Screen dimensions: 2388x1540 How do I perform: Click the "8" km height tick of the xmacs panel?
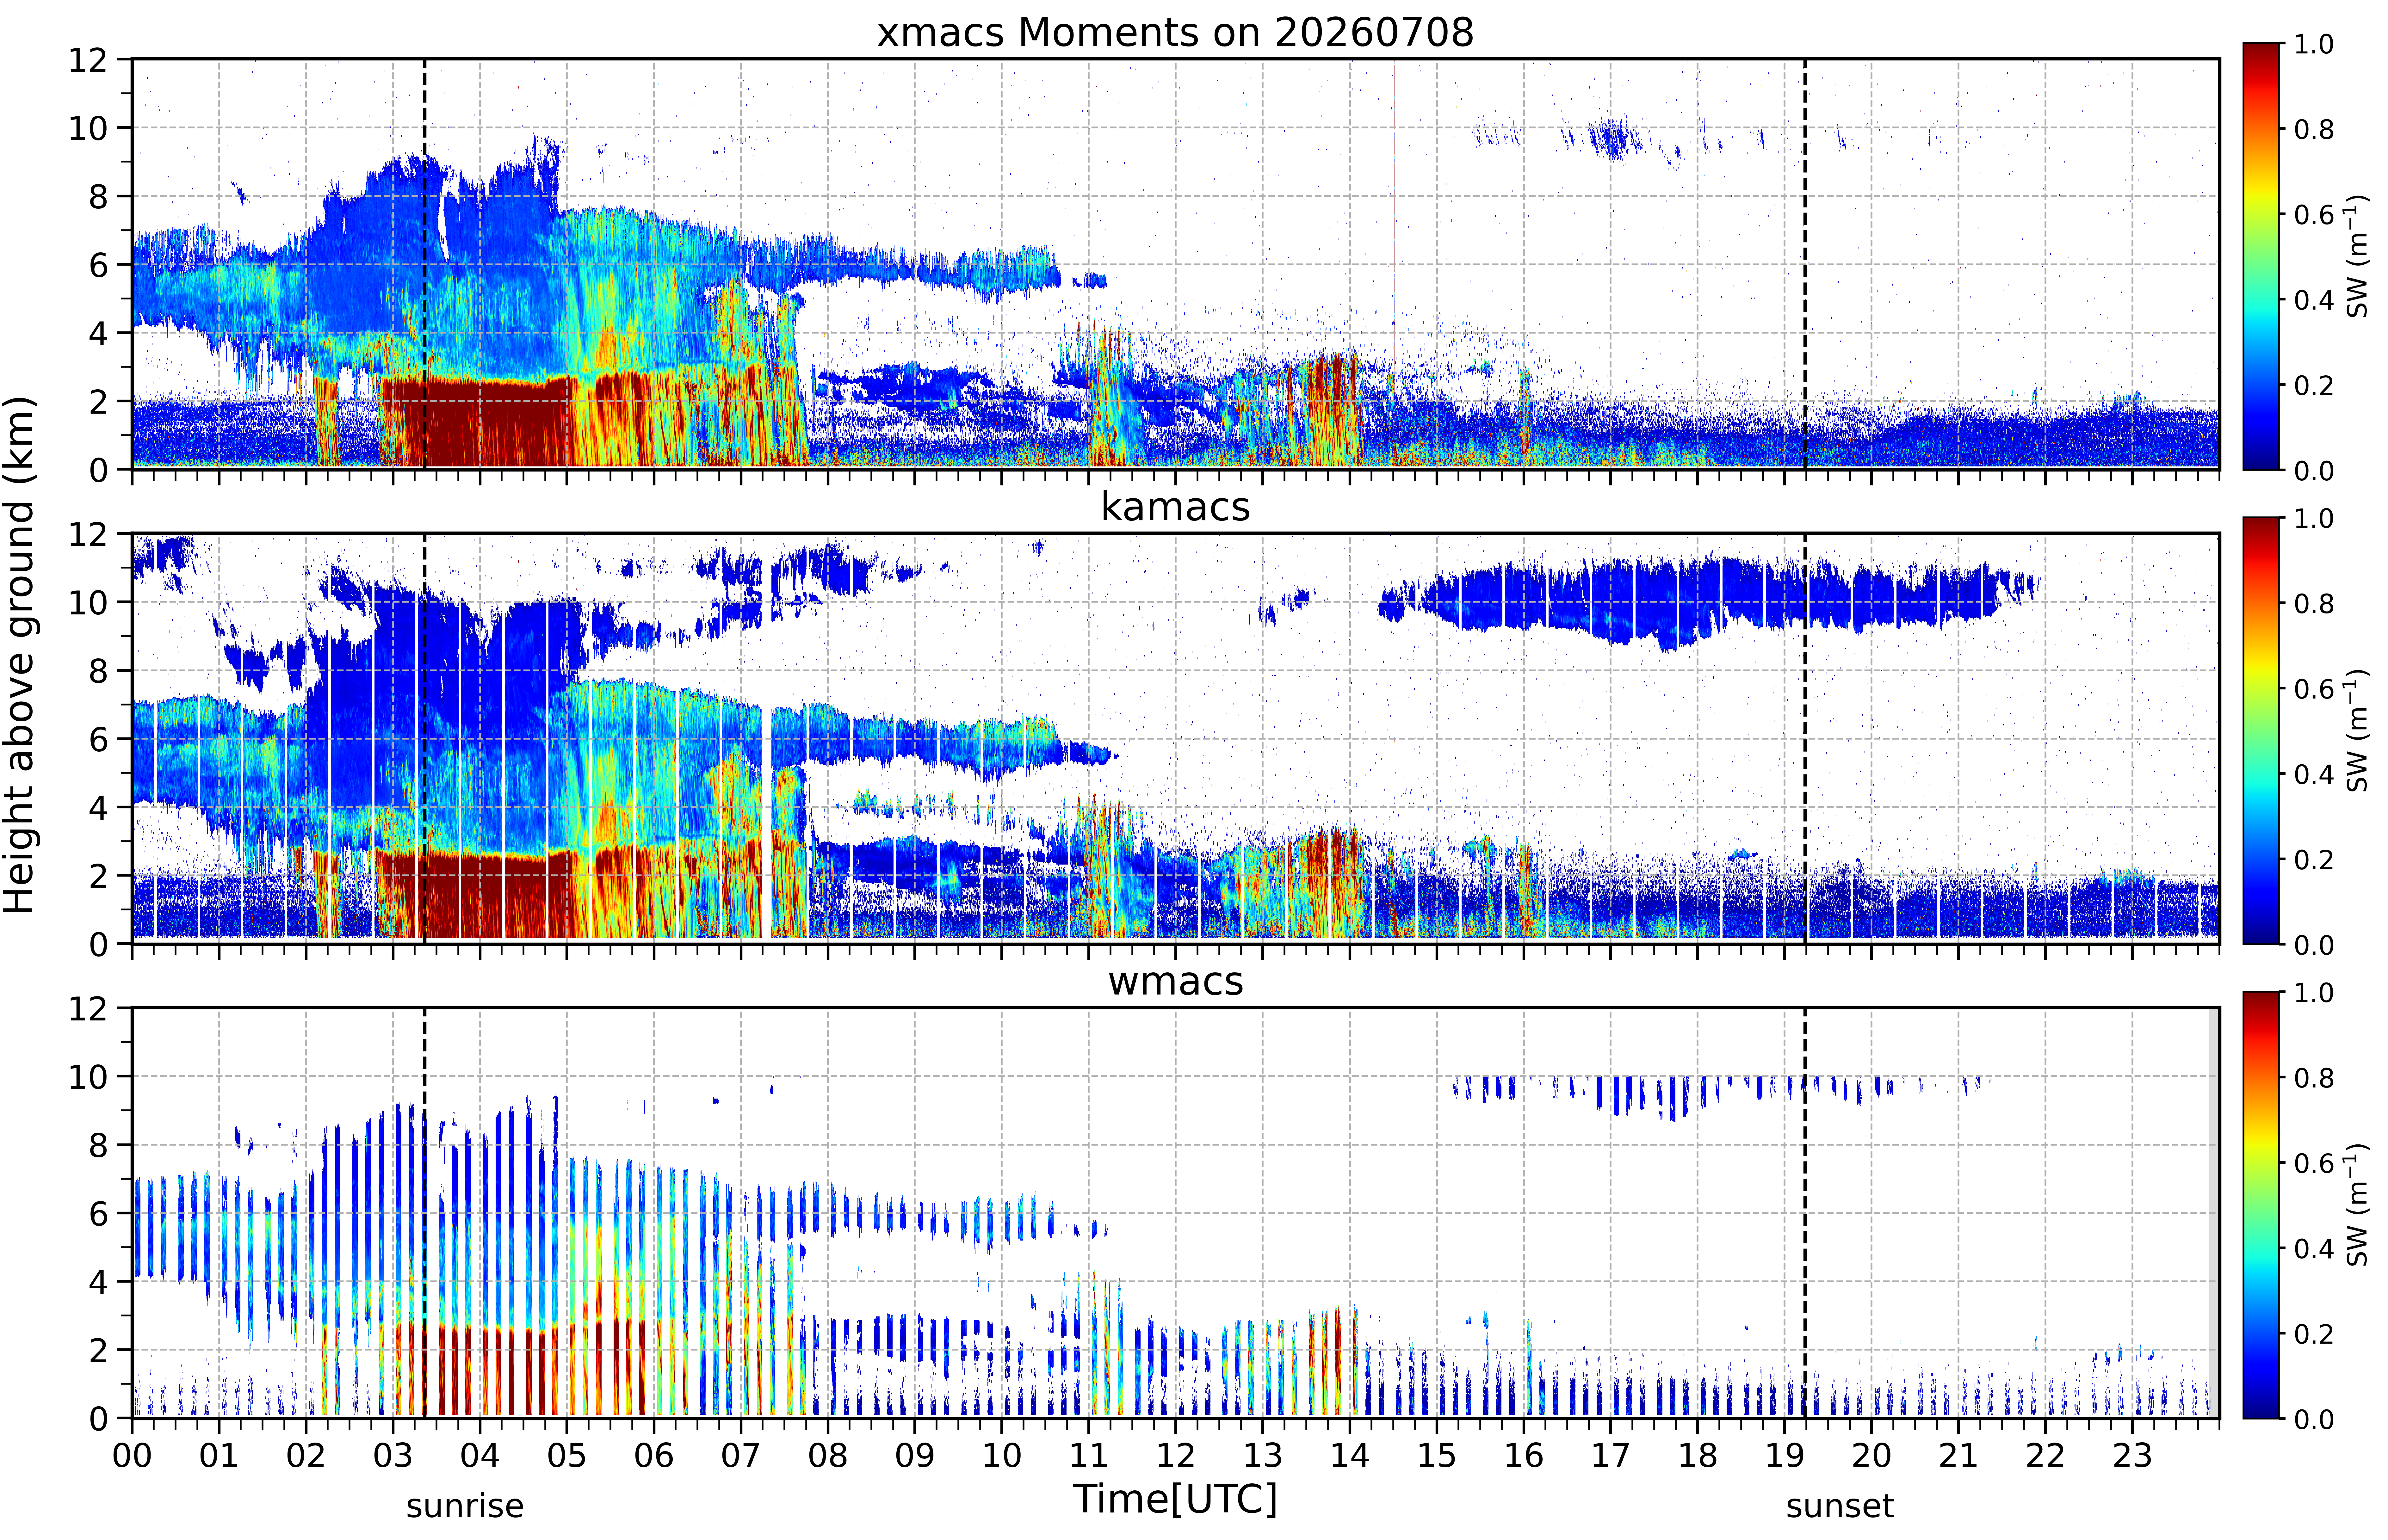tap(98, 197)
